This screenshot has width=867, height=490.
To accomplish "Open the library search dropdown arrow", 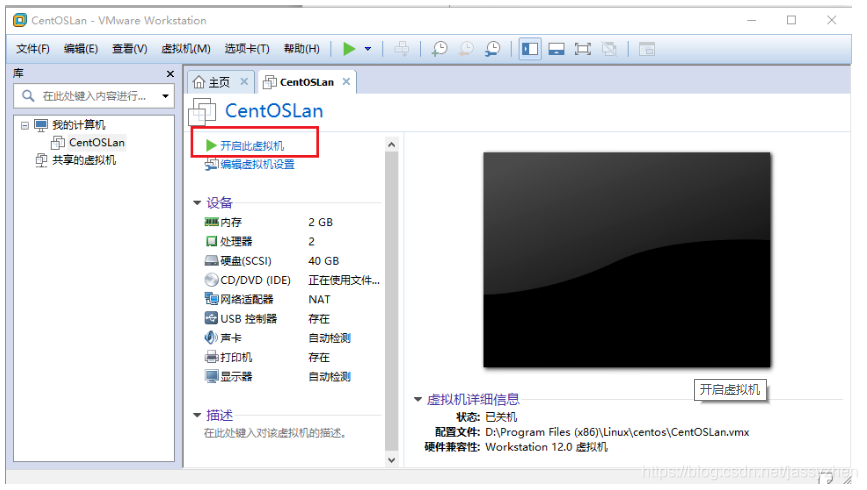I will tap(165, 96).
